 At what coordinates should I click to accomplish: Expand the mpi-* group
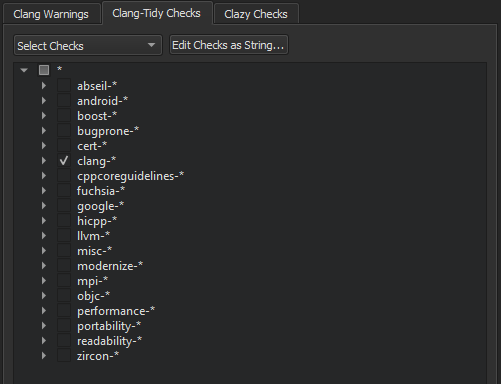click(x=44, y=281)
